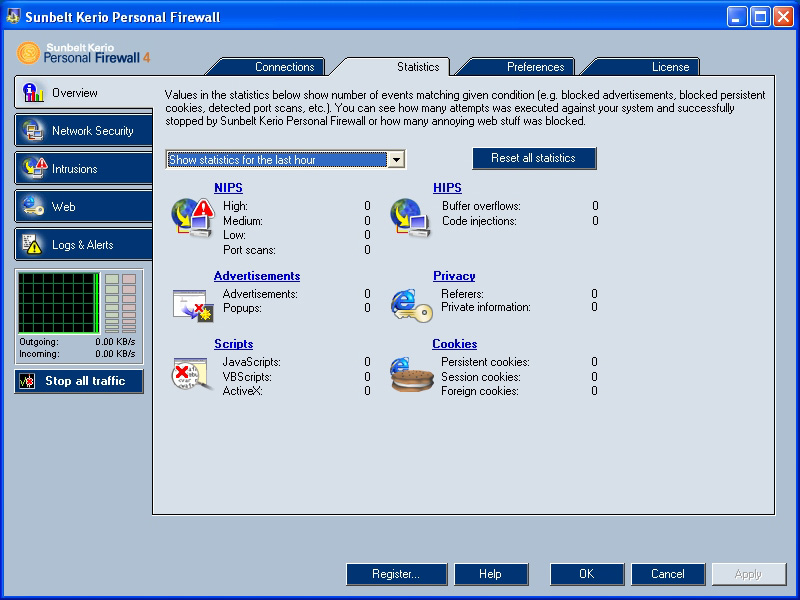Click the 'VBScripts:' label
The height and width of the screenshot is (600, 800).
247,377
